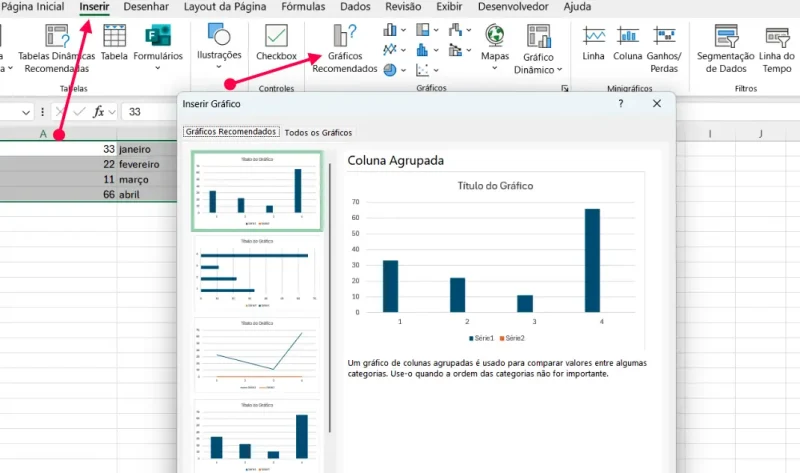
Task: Select the fourth column chart thumbnail
Action: coord(257,436)
